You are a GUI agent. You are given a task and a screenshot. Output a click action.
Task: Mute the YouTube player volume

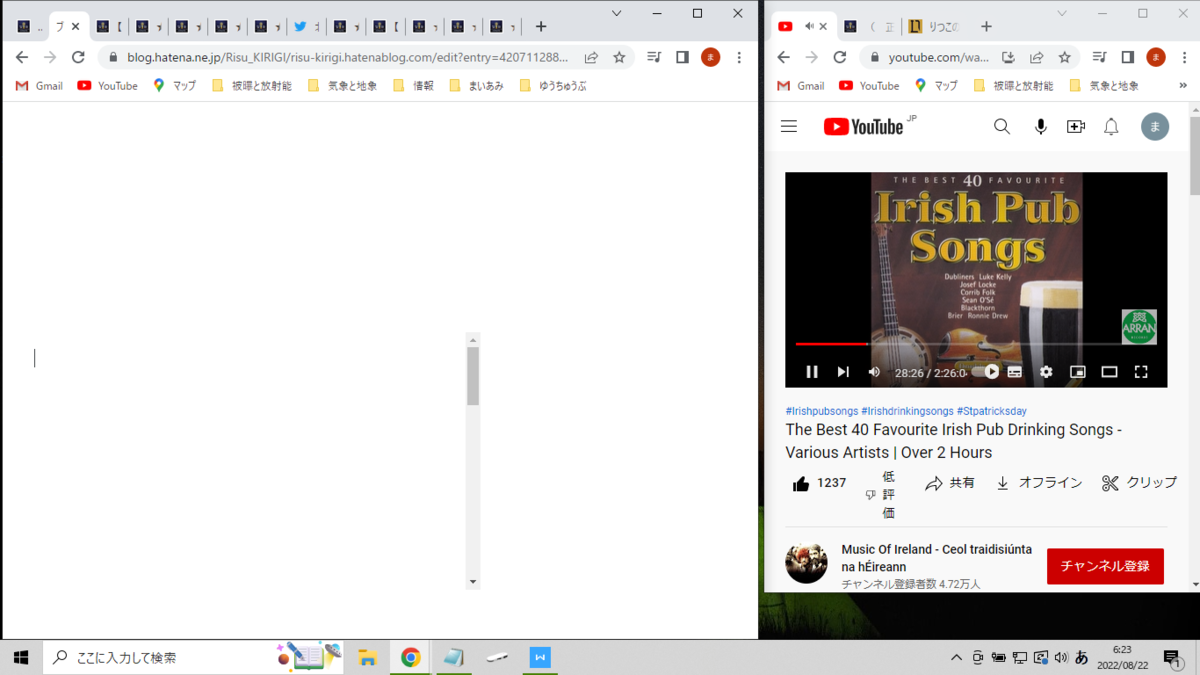[x=874, y=372]
